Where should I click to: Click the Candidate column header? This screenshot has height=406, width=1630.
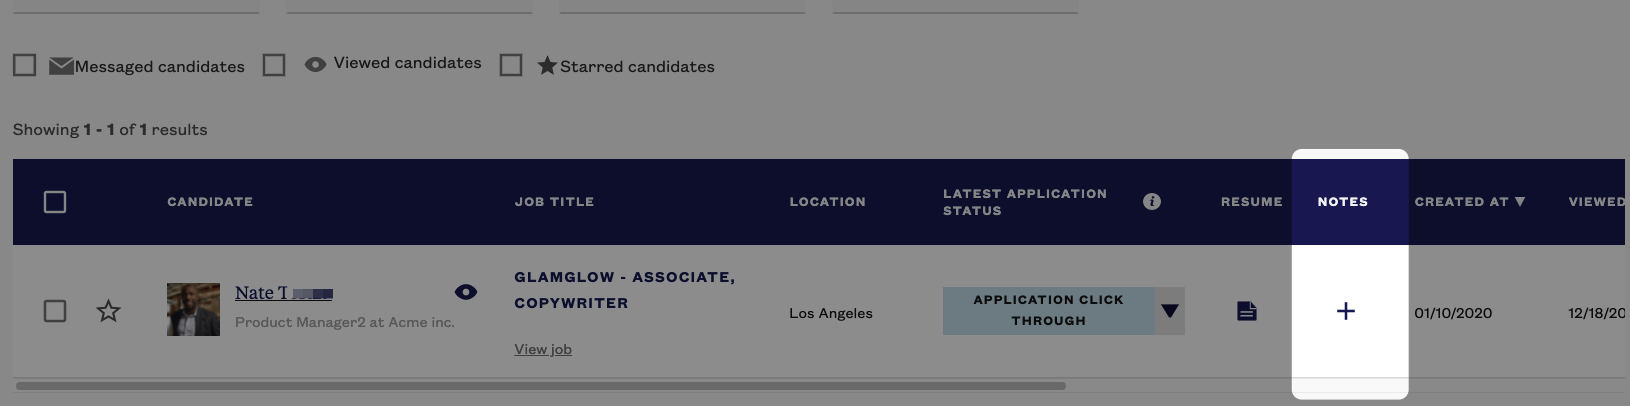coord(210,202)
